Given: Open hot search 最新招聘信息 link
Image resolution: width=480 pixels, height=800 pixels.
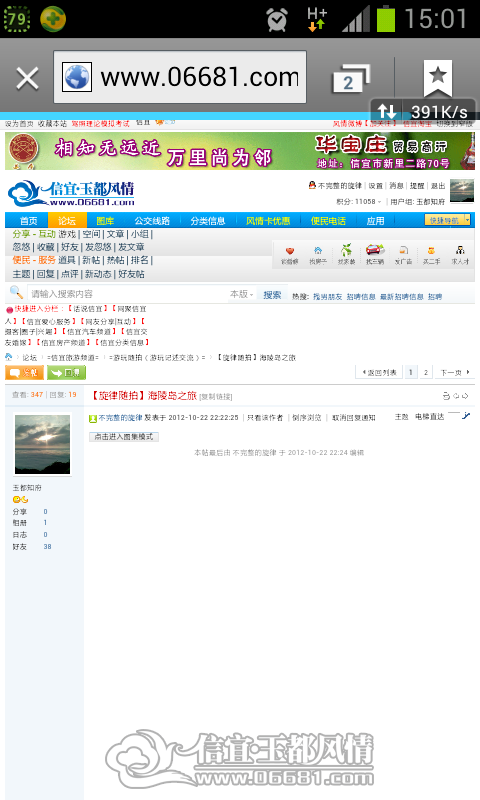Looking at the screenshot, I should pyautogui.click(x=401, y=296).
